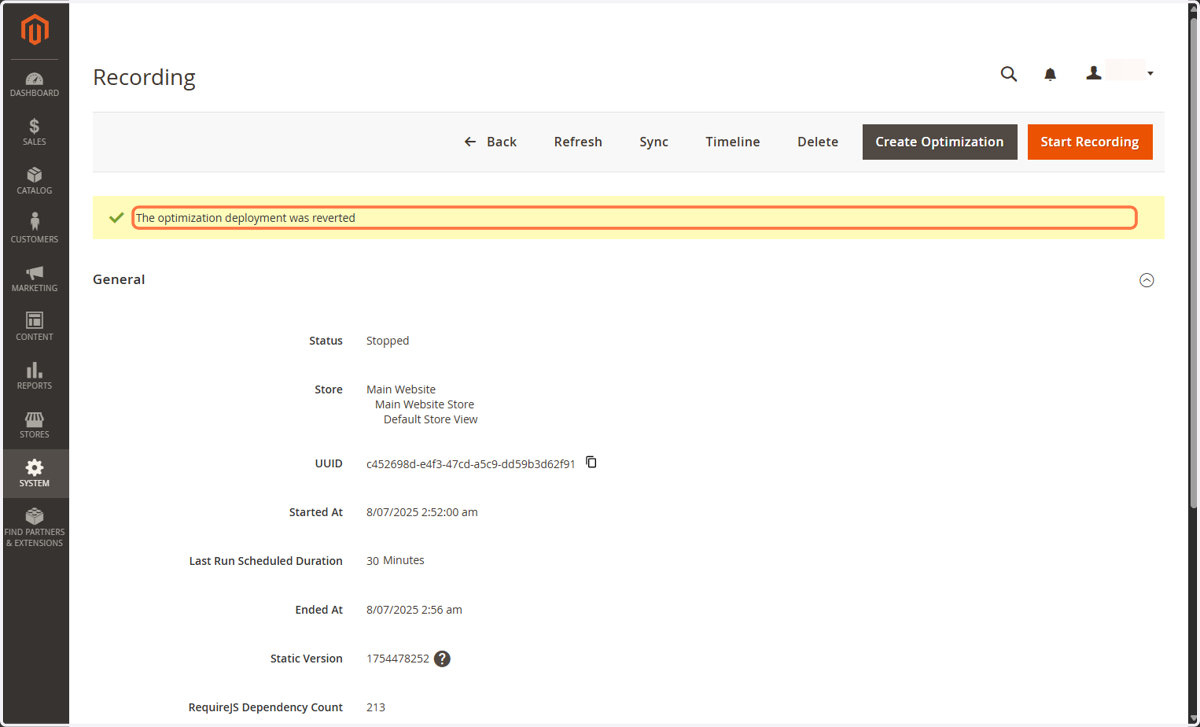Click Start Recording button
Screen dimensions: 1200x727
pos(1090,142)
